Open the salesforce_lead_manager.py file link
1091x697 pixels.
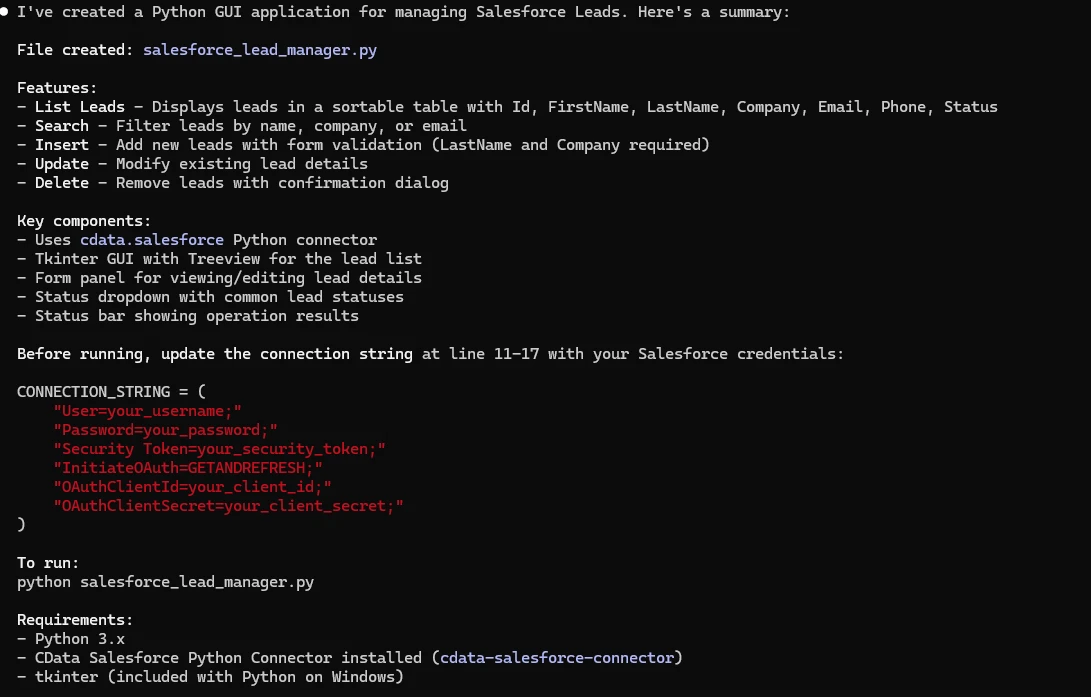260,50
